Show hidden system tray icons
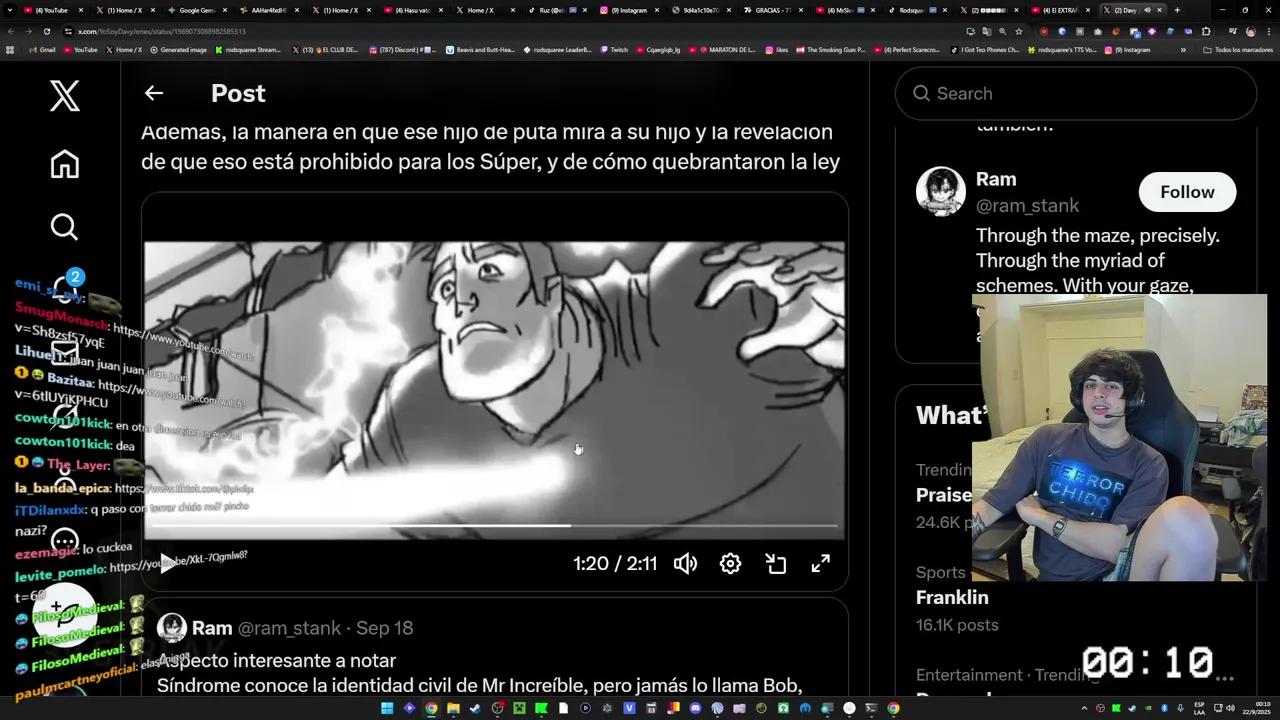1280x720 pixels. 1084,709
